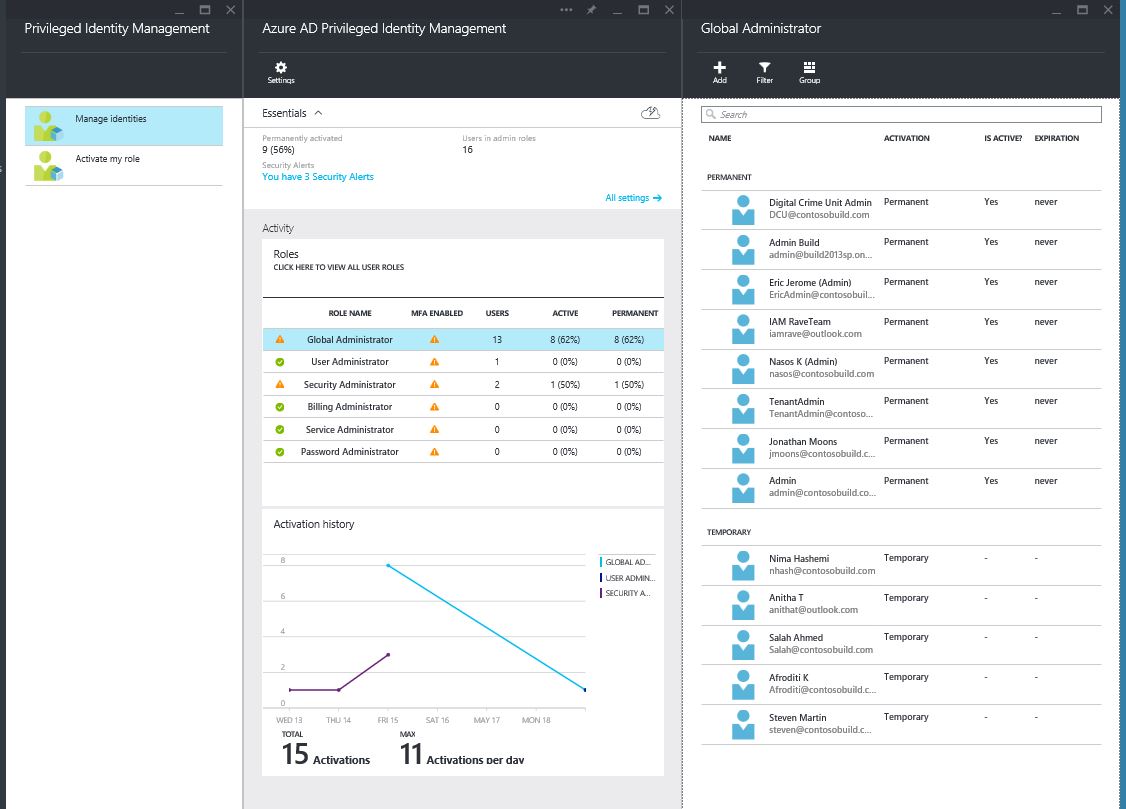This screenshot has height=809, width=1126.
Task: Click MFA warning icon in Global Administrator row
Action: [x=434, y=340]
